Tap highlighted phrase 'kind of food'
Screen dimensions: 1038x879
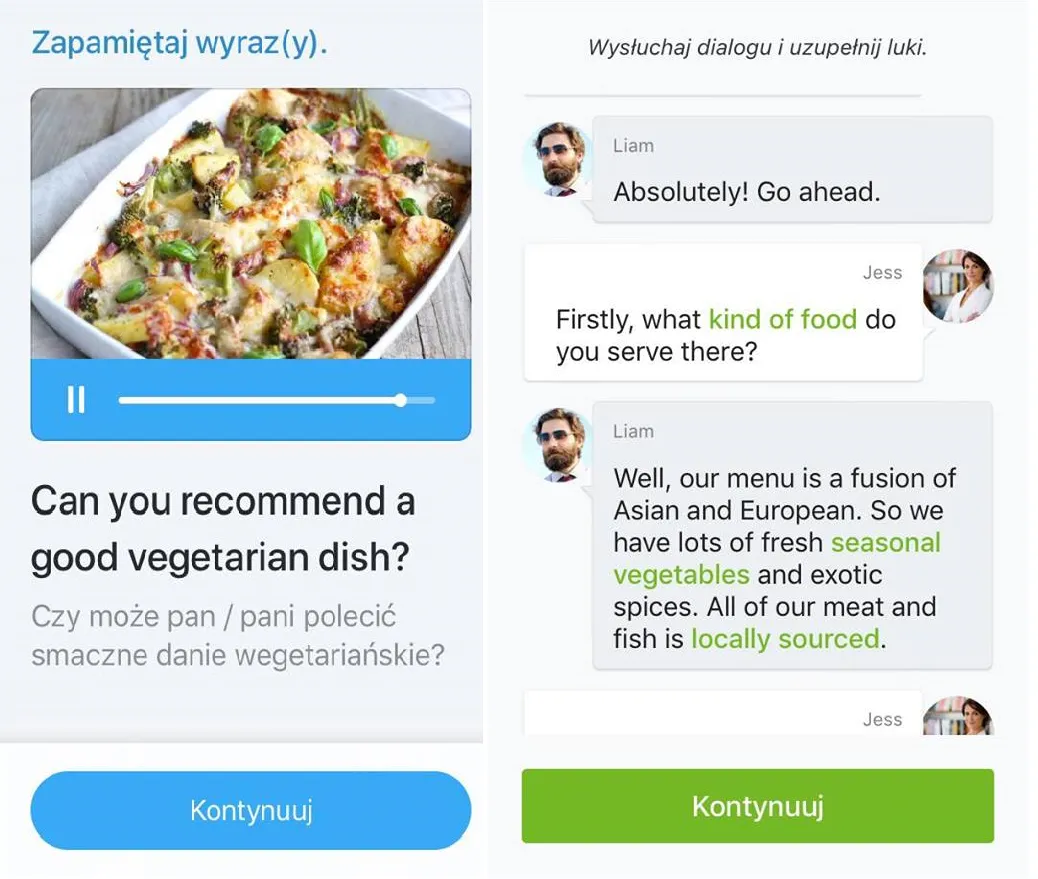pyautogui.click(x=782, y=320)
